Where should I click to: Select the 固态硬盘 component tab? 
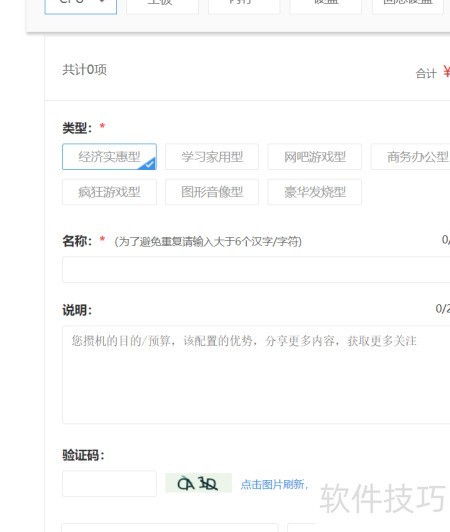(x=407, y=5)
